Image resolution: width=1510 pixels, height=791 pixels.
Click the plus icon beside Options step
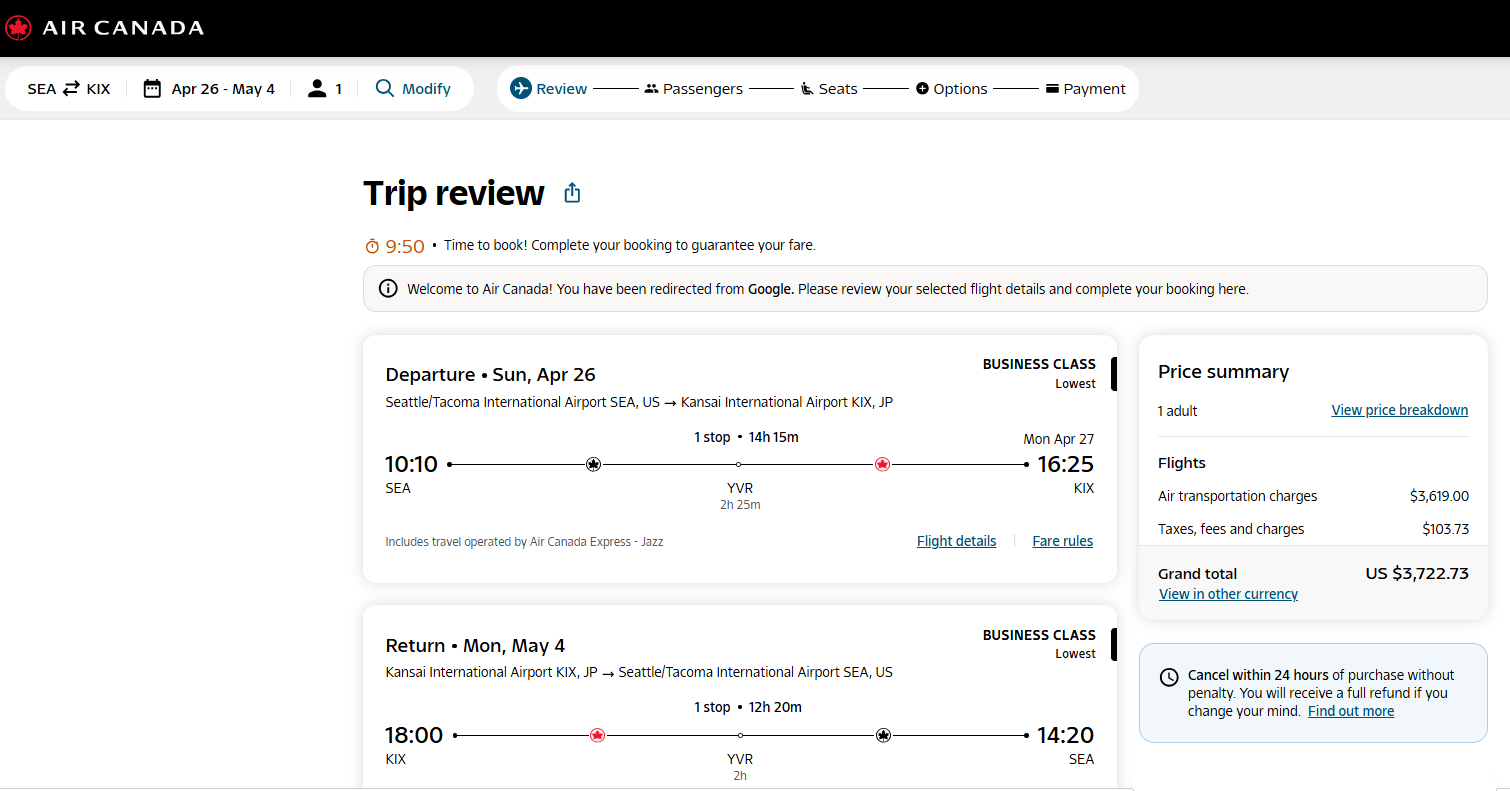click(x=923, y=88)
